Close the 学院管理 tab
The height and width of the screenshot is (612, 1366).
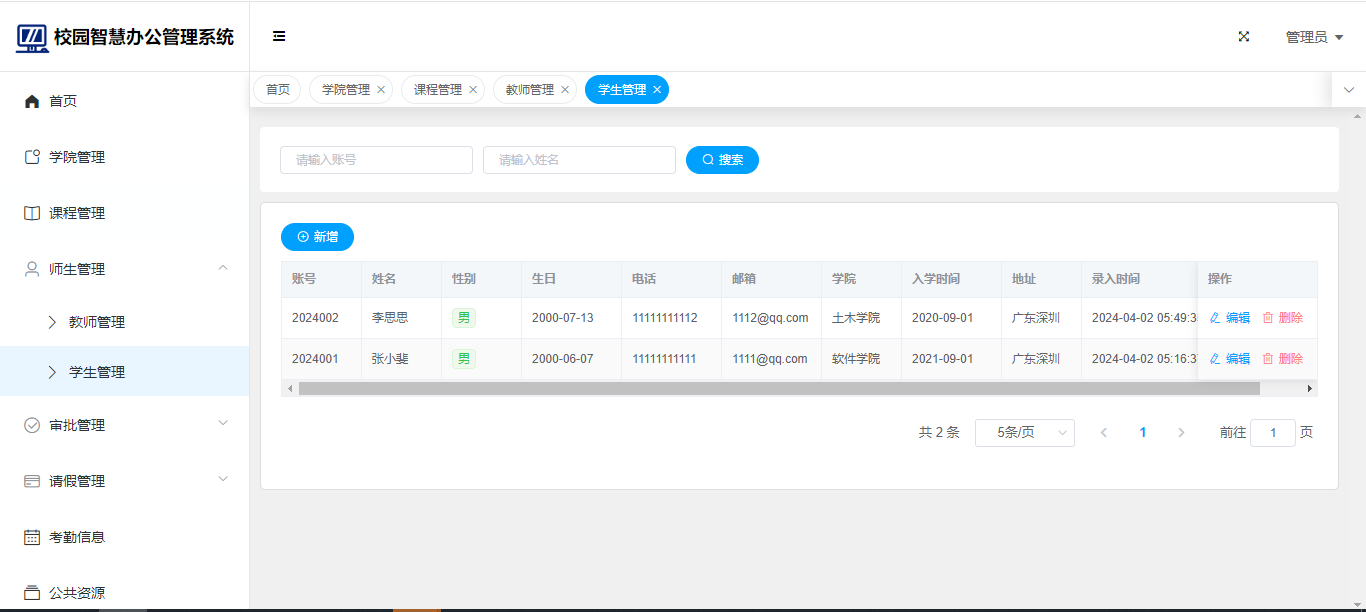coord(381,90)
